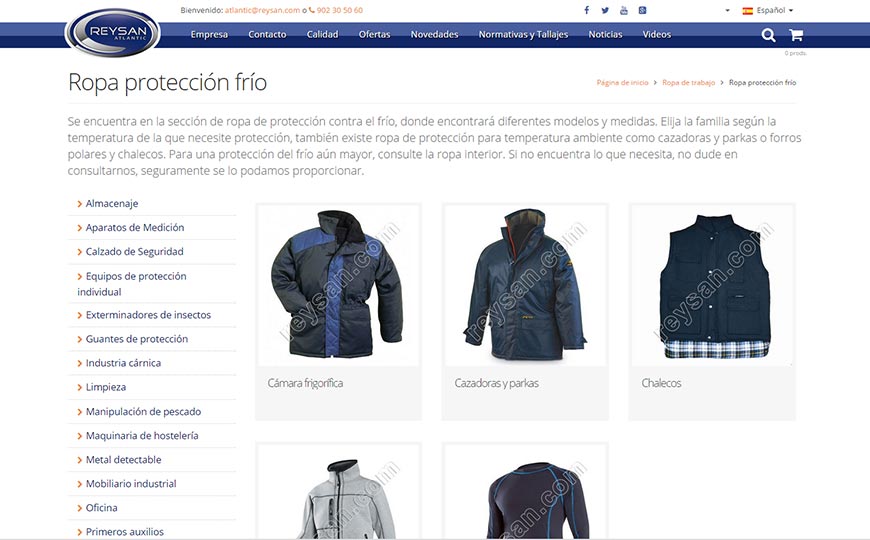
Task: Open the Oficina category
Action: click(x=102, y=507)
